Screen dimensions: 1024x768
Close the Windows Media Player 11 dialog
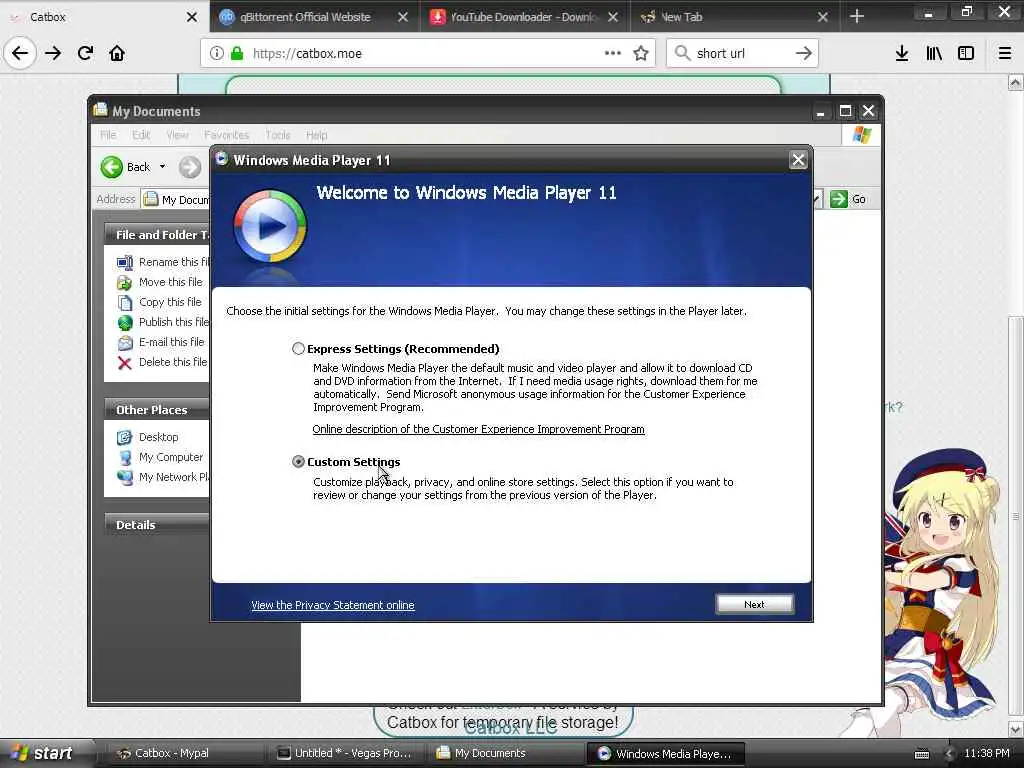tap(798, 160)
